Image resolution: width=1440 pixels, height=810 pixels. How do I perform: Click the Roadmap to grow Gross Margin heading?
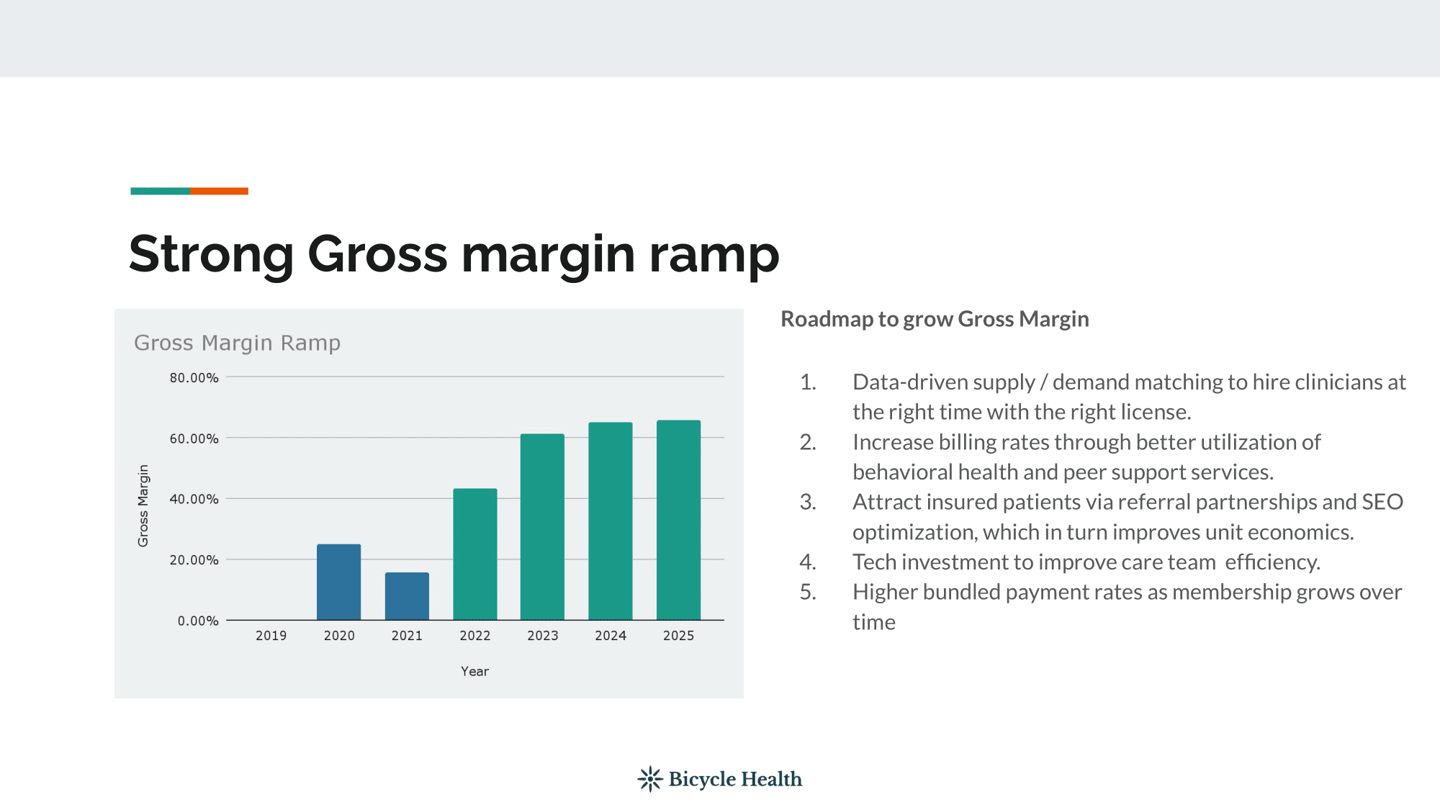[935, 319]
